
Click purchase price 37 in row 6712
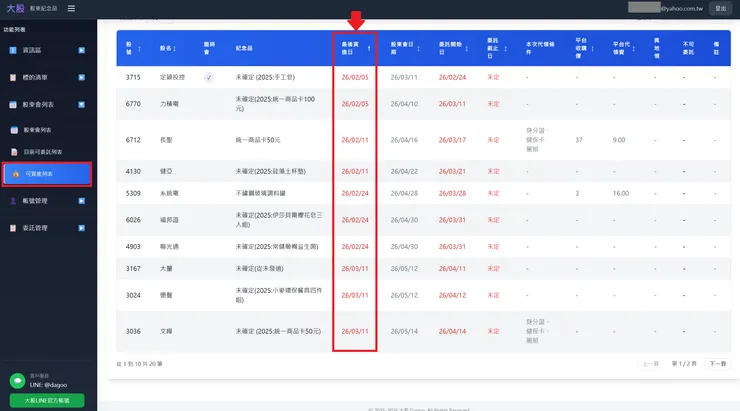pos(579,140)
